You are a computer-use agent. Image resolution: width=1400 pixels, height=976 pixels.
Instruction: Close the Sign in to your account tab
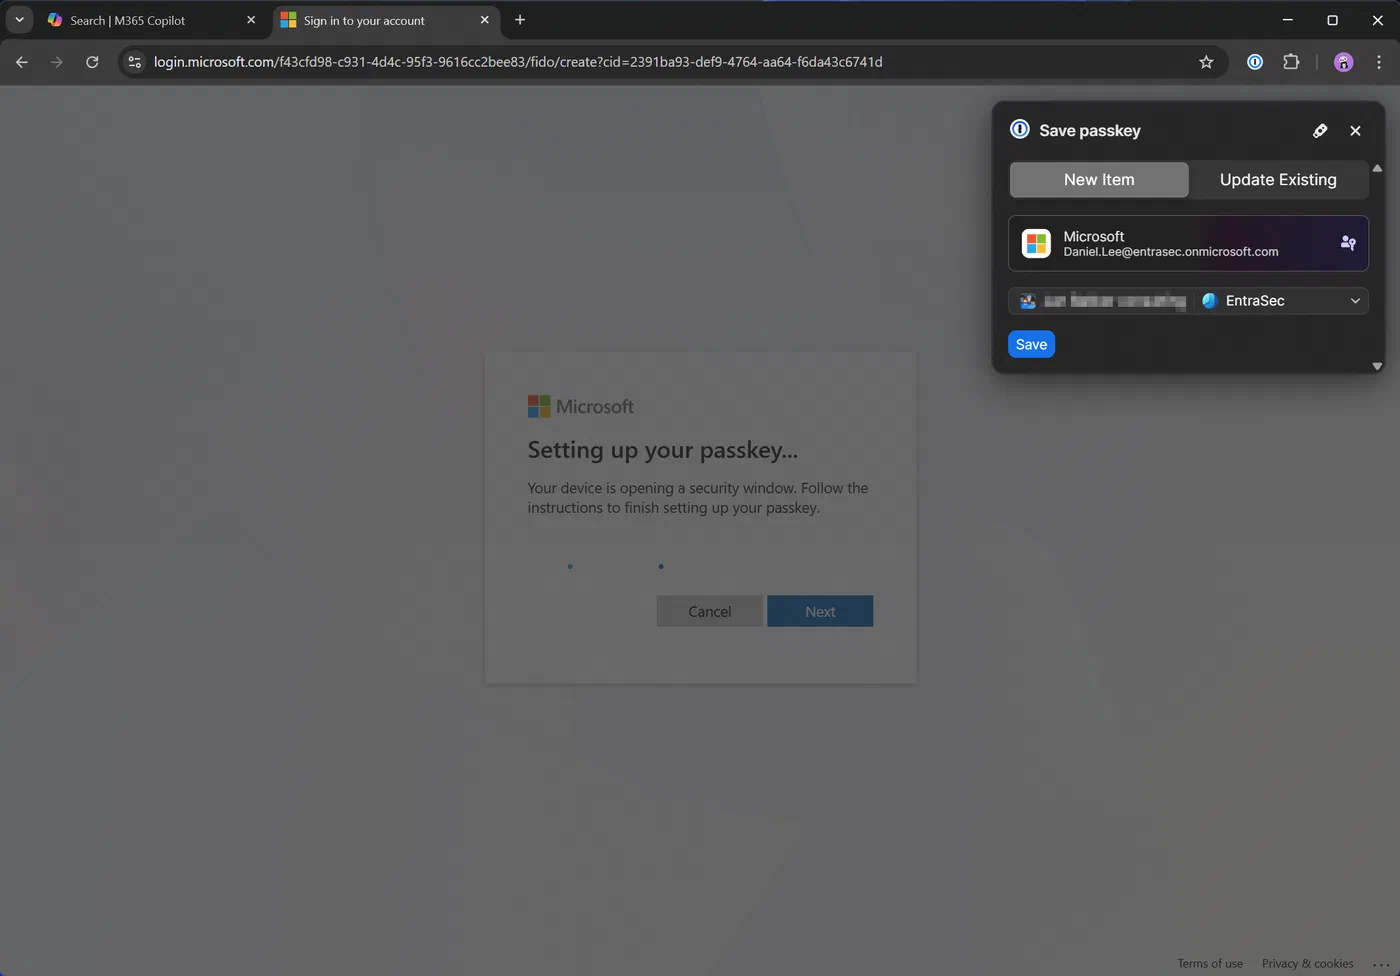pos(485,20)
